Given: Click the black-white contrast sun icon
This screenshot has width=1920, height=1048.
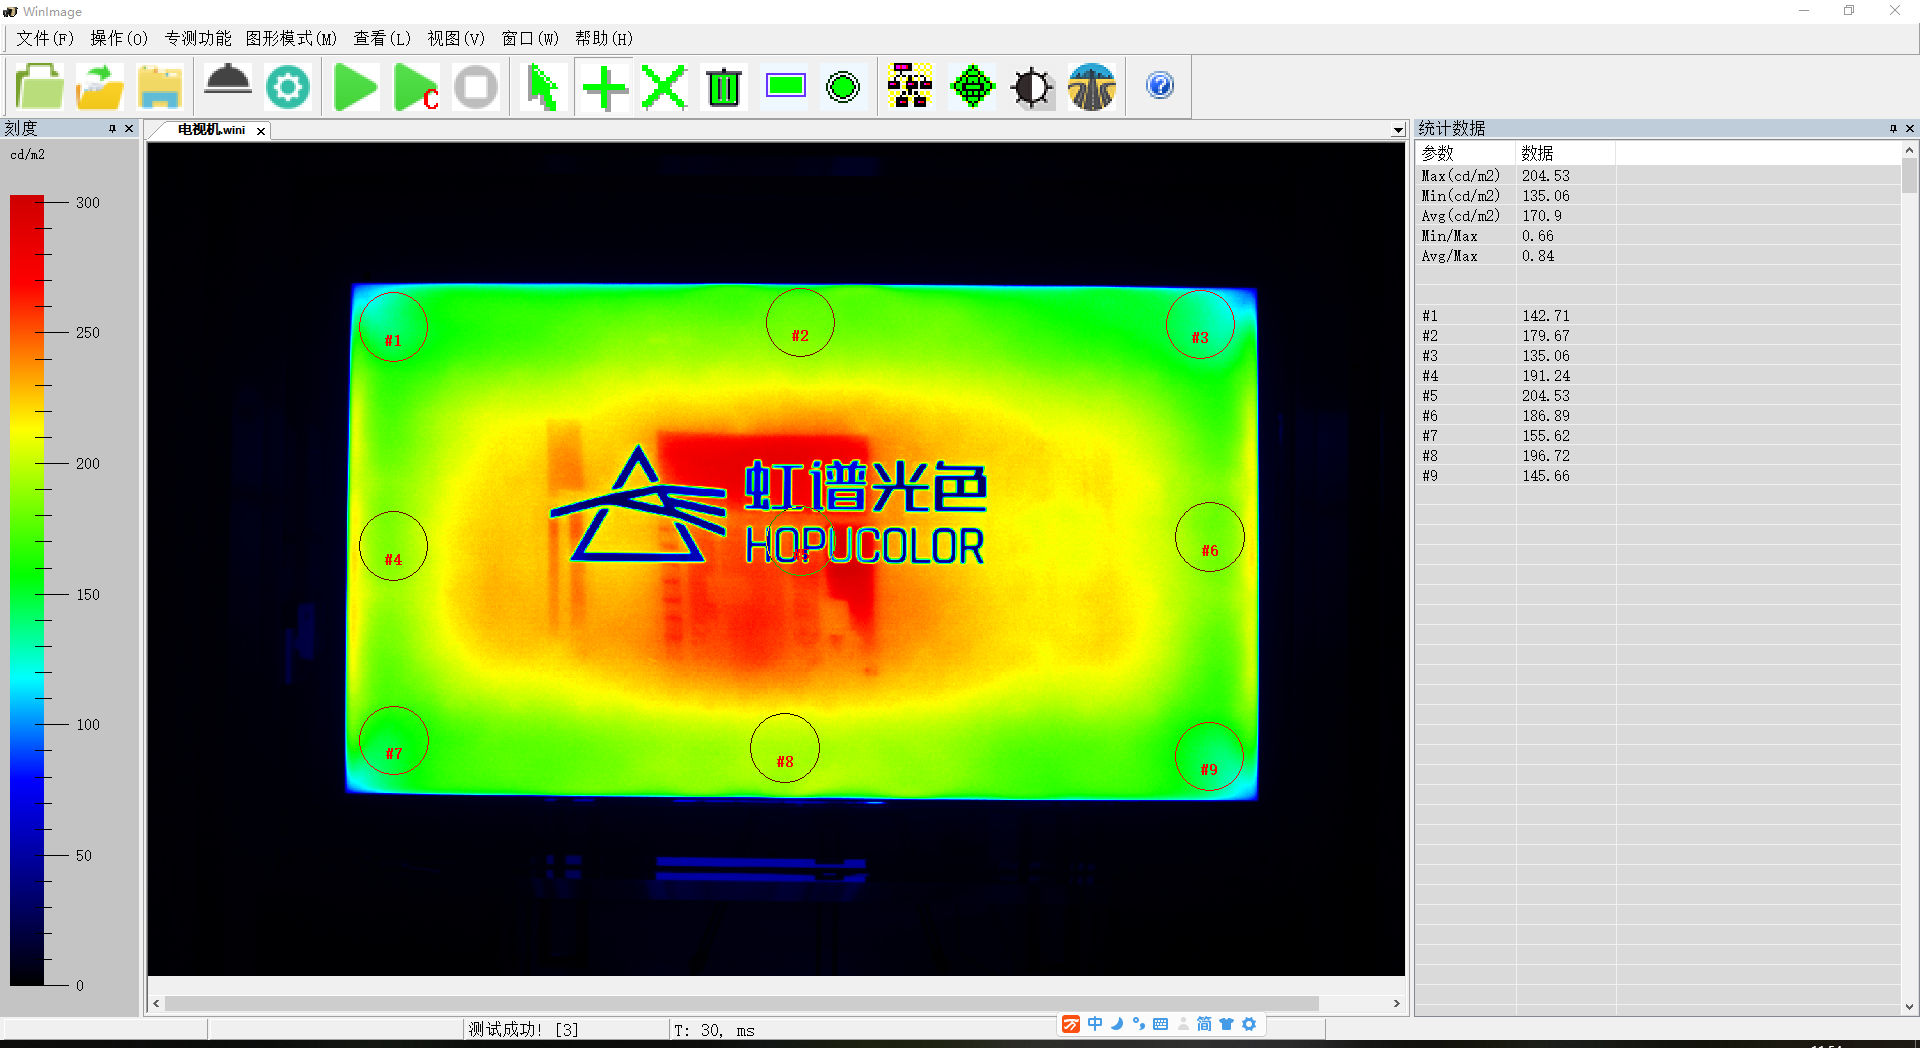Looking at the screenshot, I should [x=1032, y=87].
